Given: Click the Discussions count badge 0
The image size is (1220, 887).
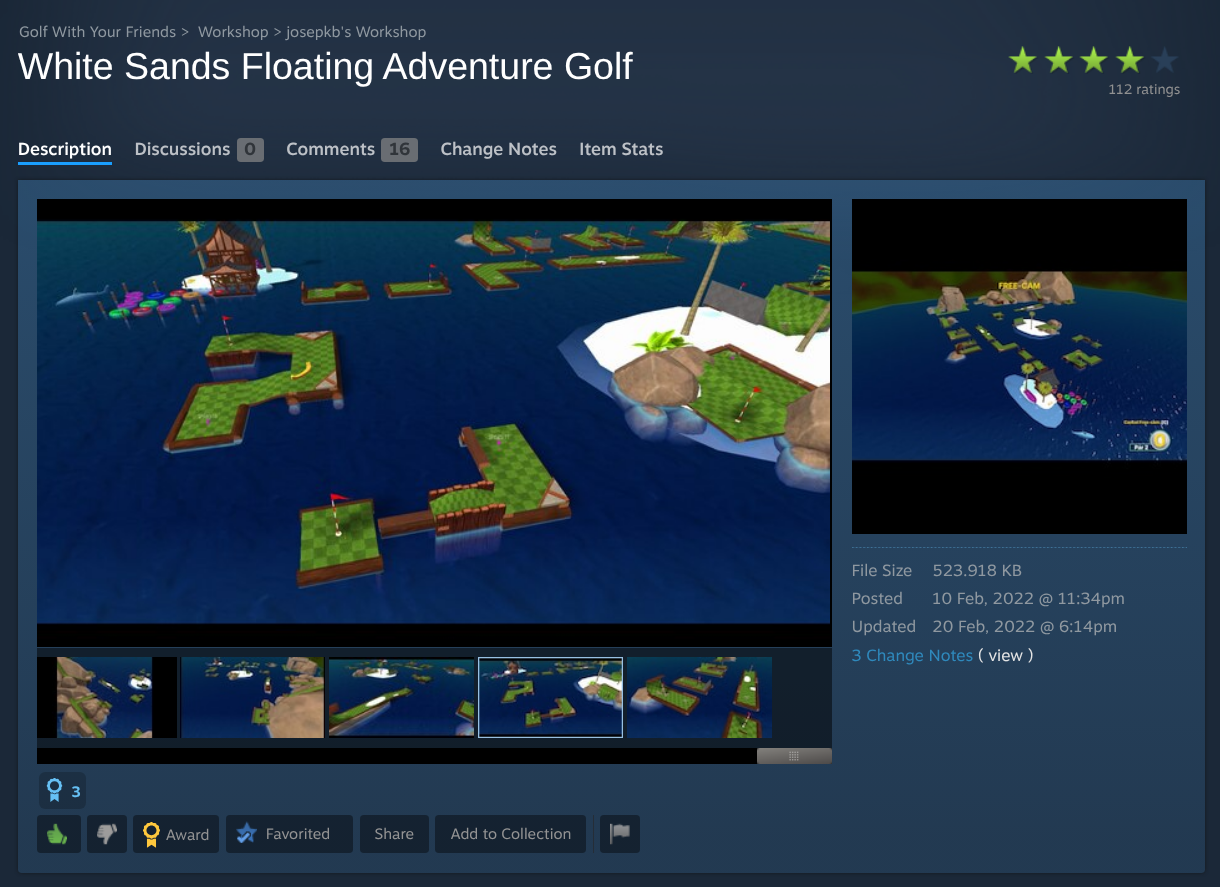Looking at the screenshot, I should pos(250,149).
